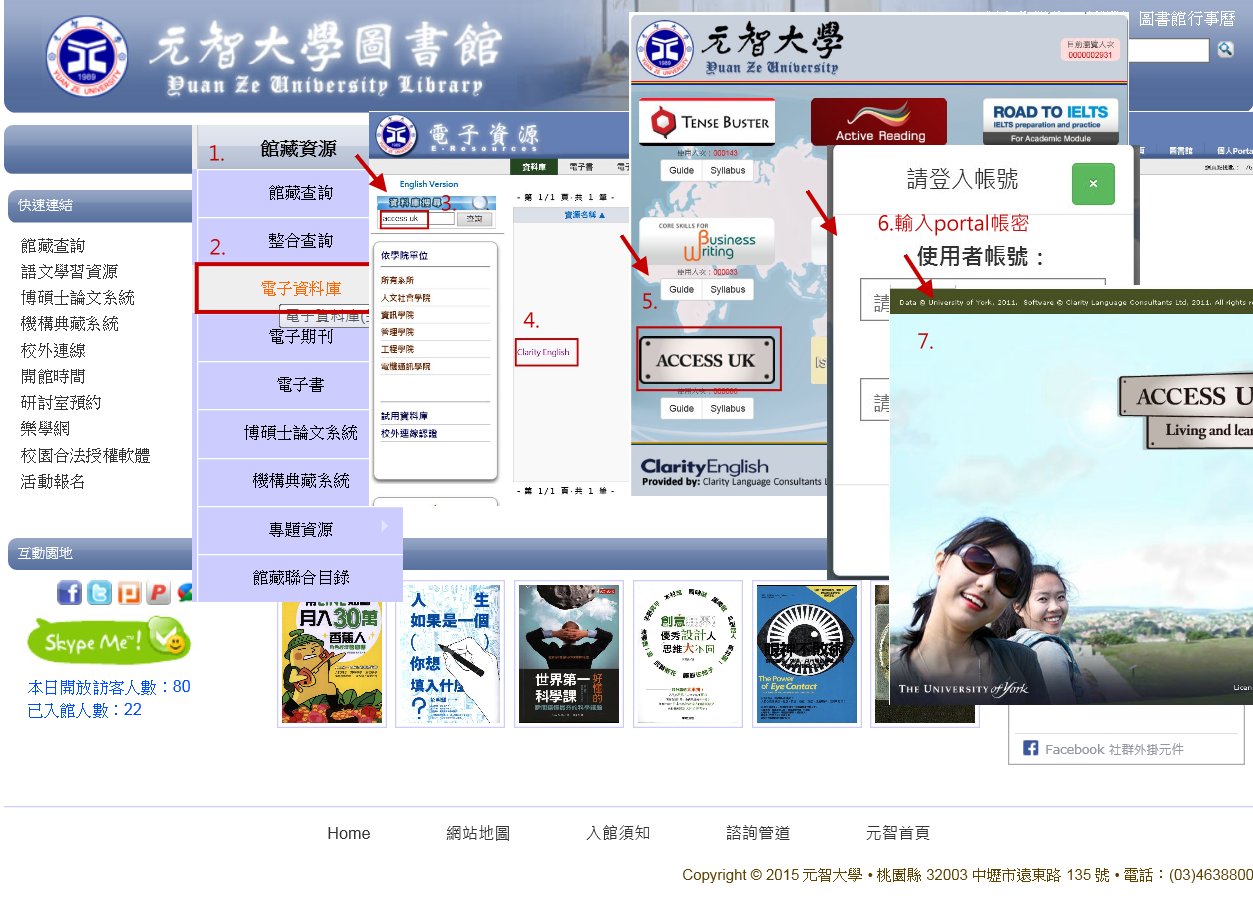Open the 世界第一科學課 book cover
Viewport: 1253px width, 904px height.
(569, 654)
